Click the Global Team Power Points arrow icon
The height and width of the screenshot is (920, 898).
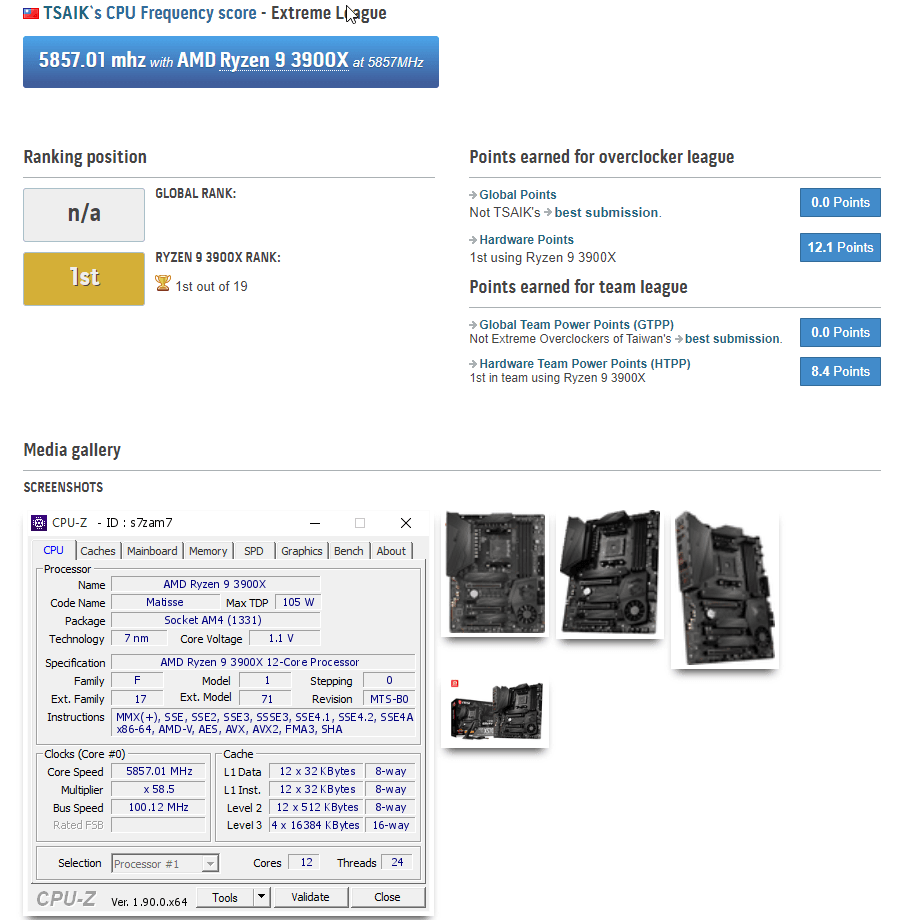(475, 324)
